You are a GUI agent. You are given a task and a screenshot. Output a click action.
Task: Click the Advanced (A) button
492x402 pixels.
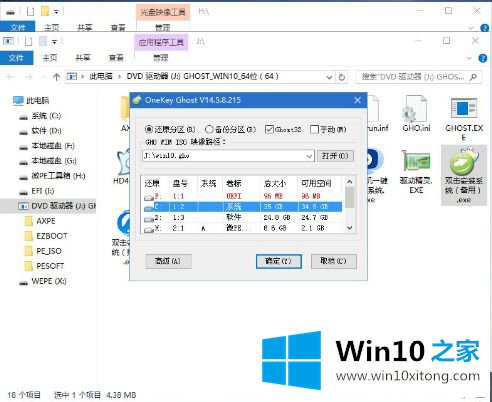168,261
